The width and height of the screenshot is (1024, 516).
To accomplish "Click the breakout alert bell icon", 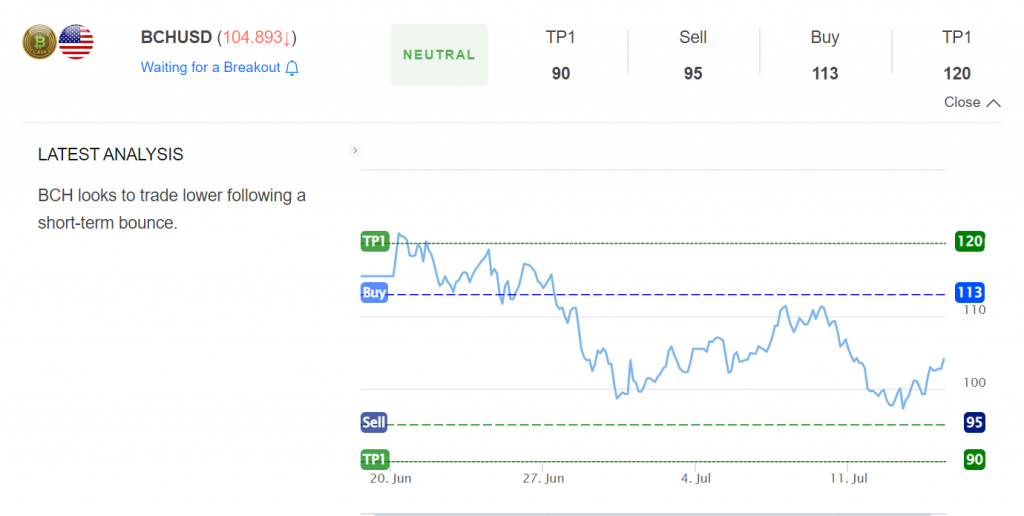I will (292, 68).
